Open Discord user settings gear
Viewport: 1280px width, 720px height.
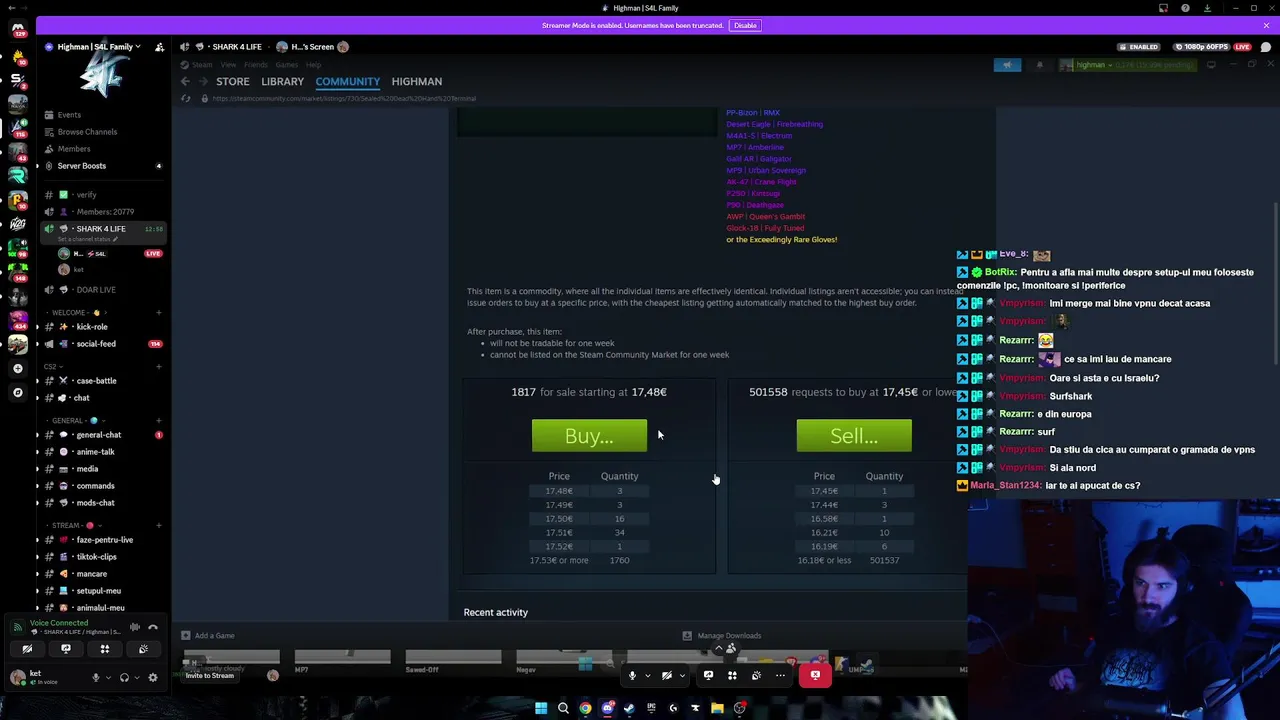[153, 678]
